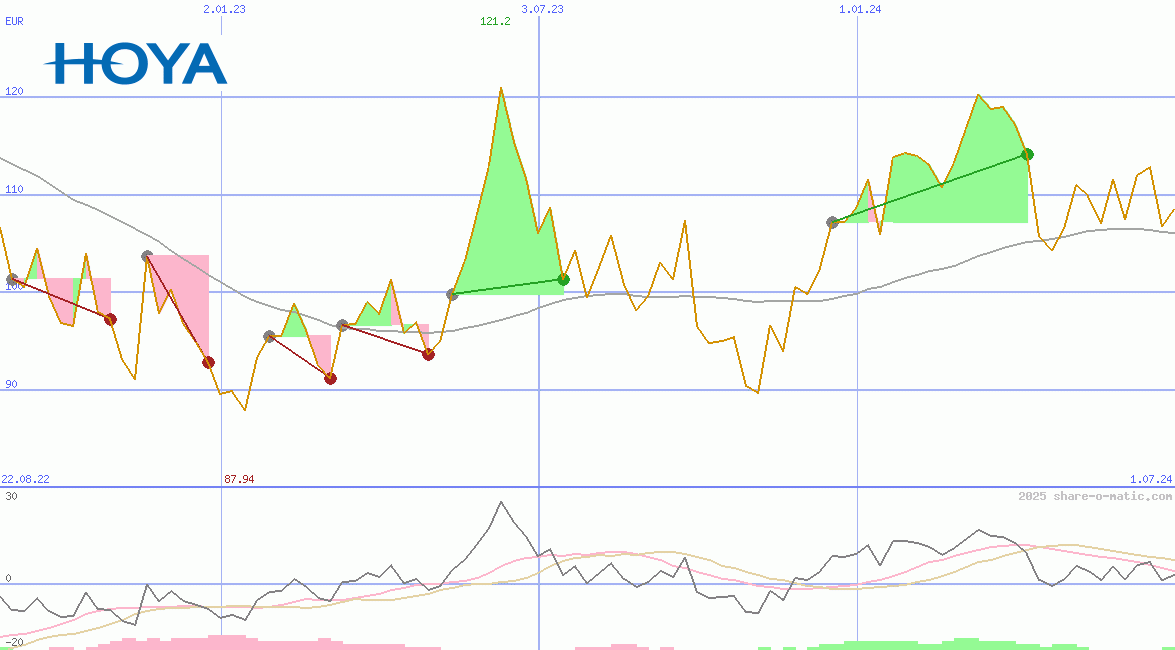
Task: Click the last red exit dot before the 121.2 rally
Action: click(x=429, y=355)
